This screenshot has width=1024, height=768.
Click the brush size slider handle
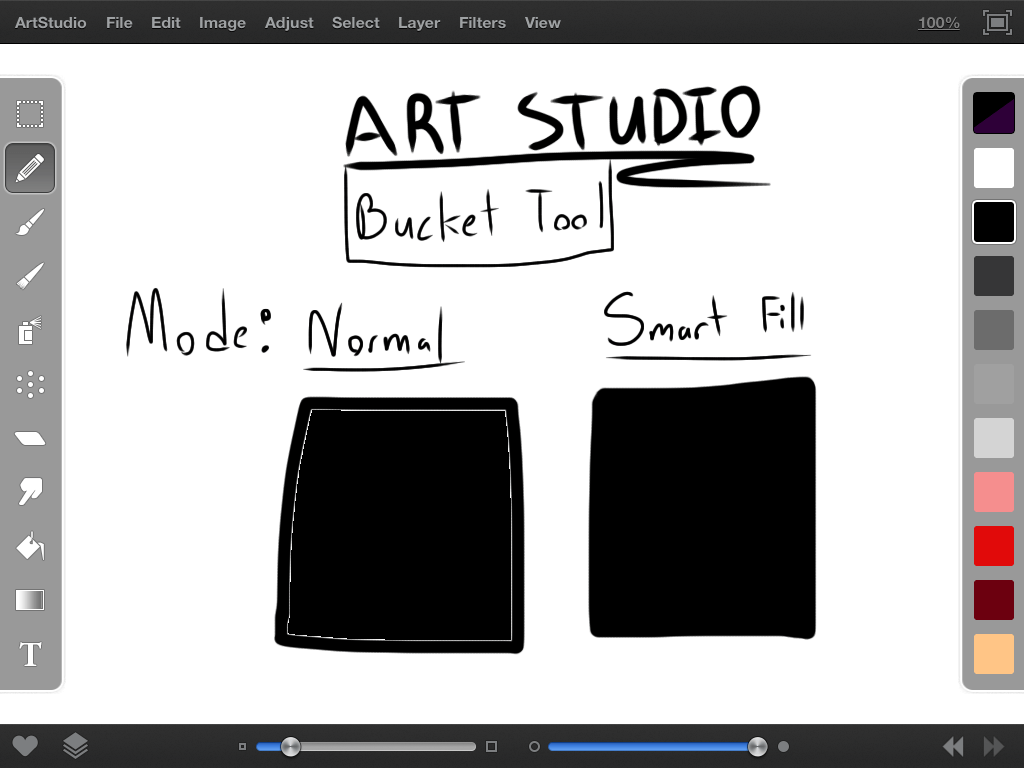[x=291, y=746]
